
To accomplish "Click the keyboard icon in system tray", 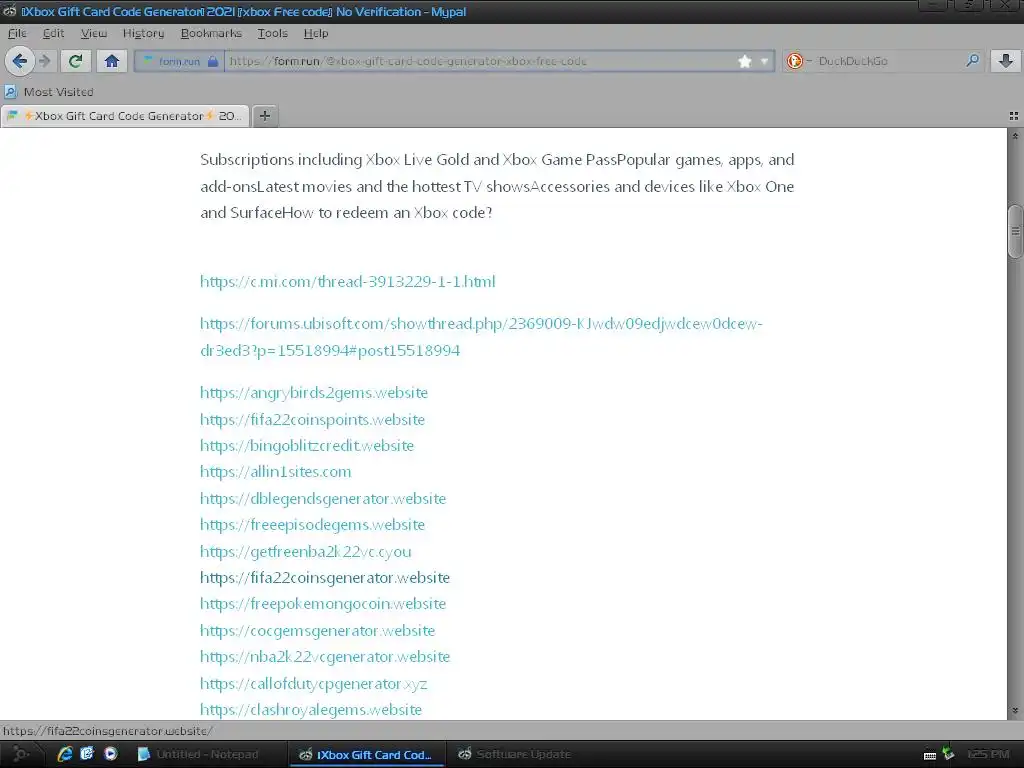I will pyautogui.click(x=930, y=755).
